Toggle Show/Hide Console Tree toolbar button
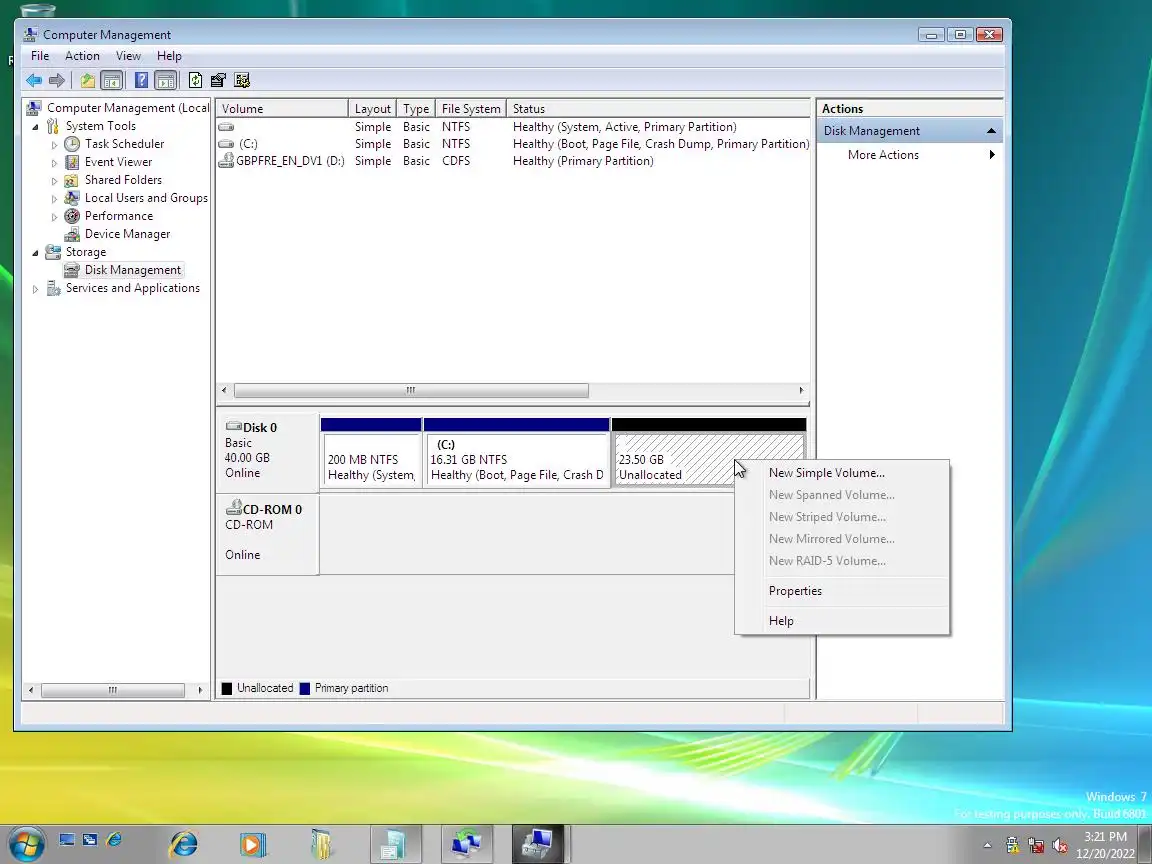 click(112, 81)
